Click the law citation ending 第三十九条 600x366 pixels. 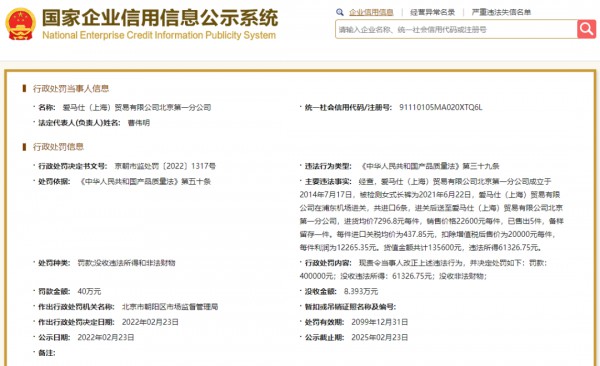coord(429,166)
